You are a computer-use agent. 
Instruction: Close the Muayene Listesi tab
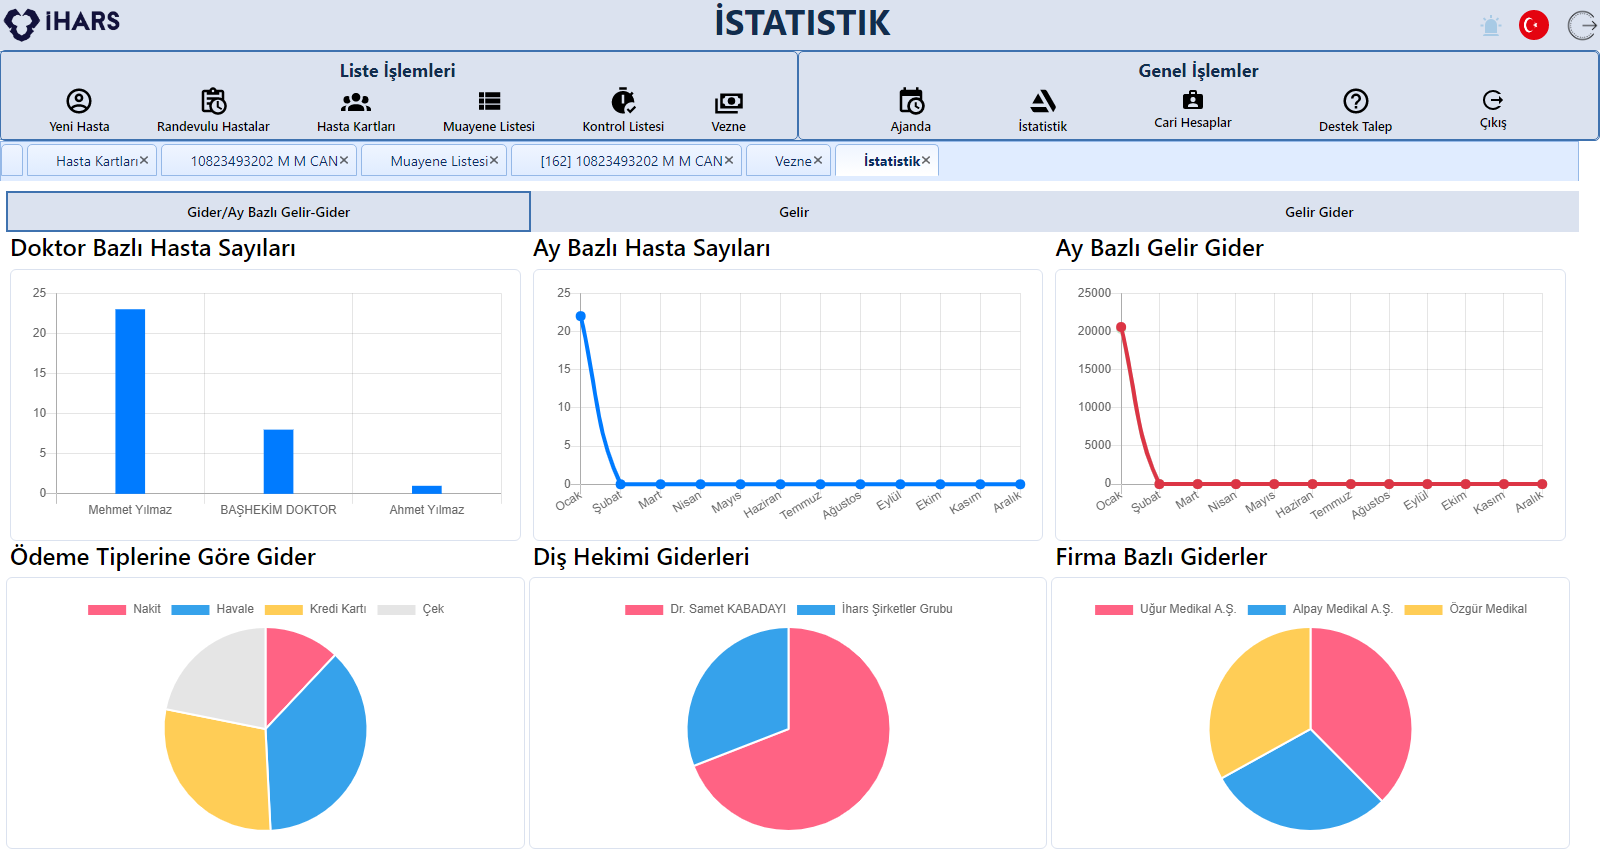click(x=494, y=160)
